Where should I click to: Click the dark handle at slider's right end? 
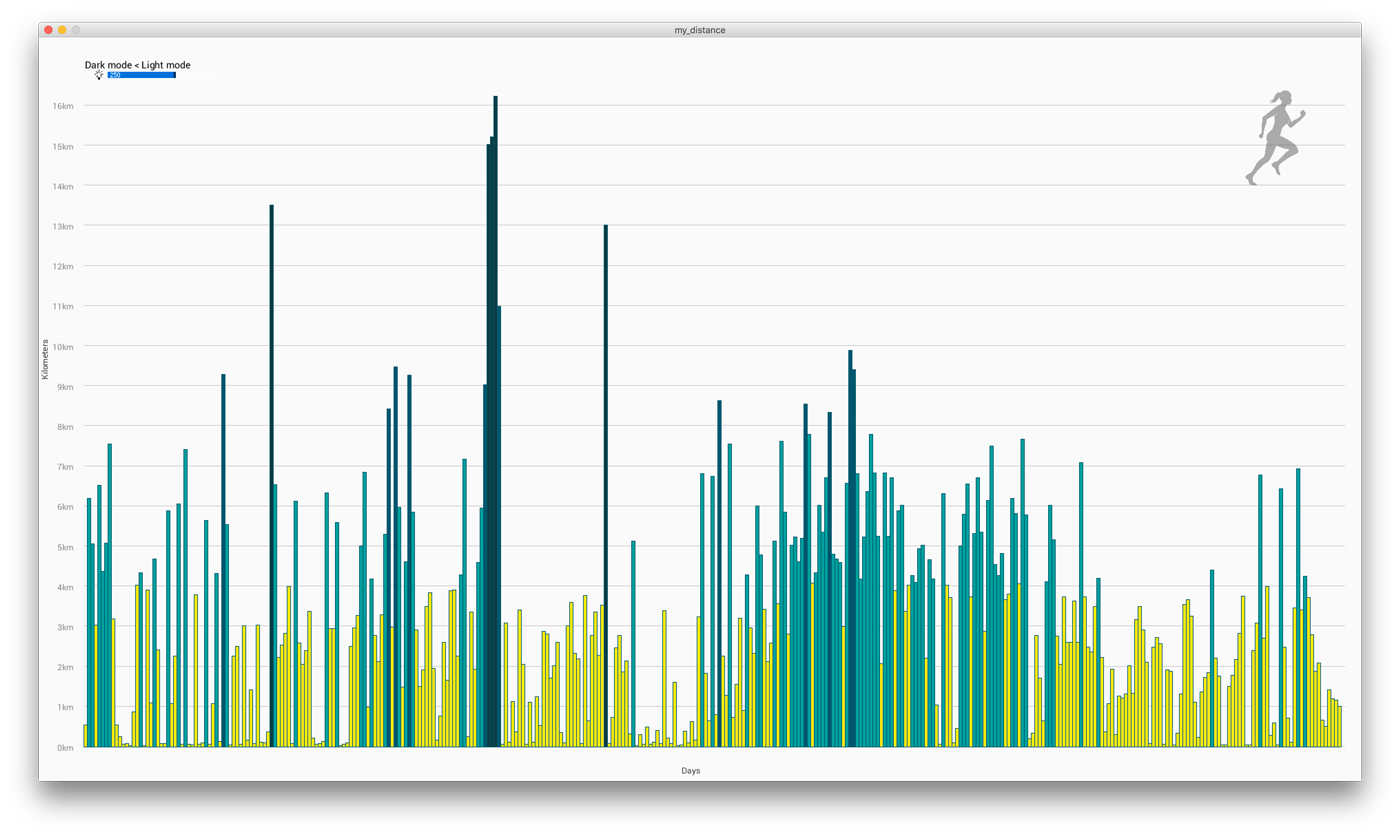coord(175,75)
